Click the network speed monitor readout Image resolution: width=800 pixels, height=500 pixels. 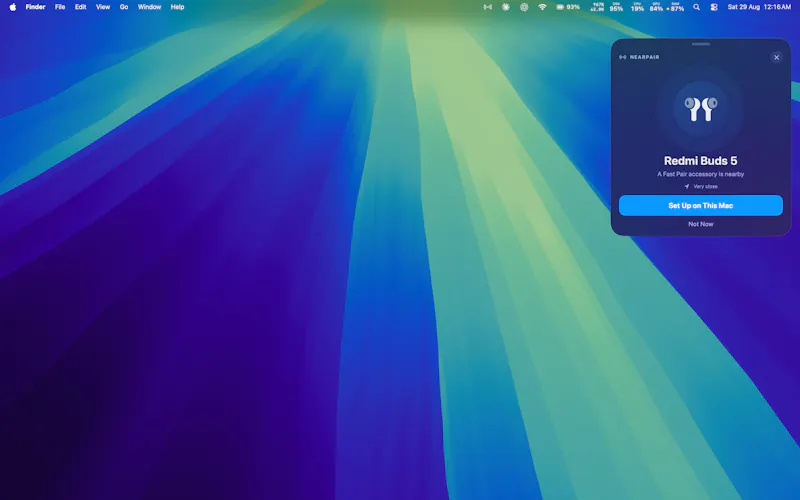pyautogui.click(x=597, y=7)
